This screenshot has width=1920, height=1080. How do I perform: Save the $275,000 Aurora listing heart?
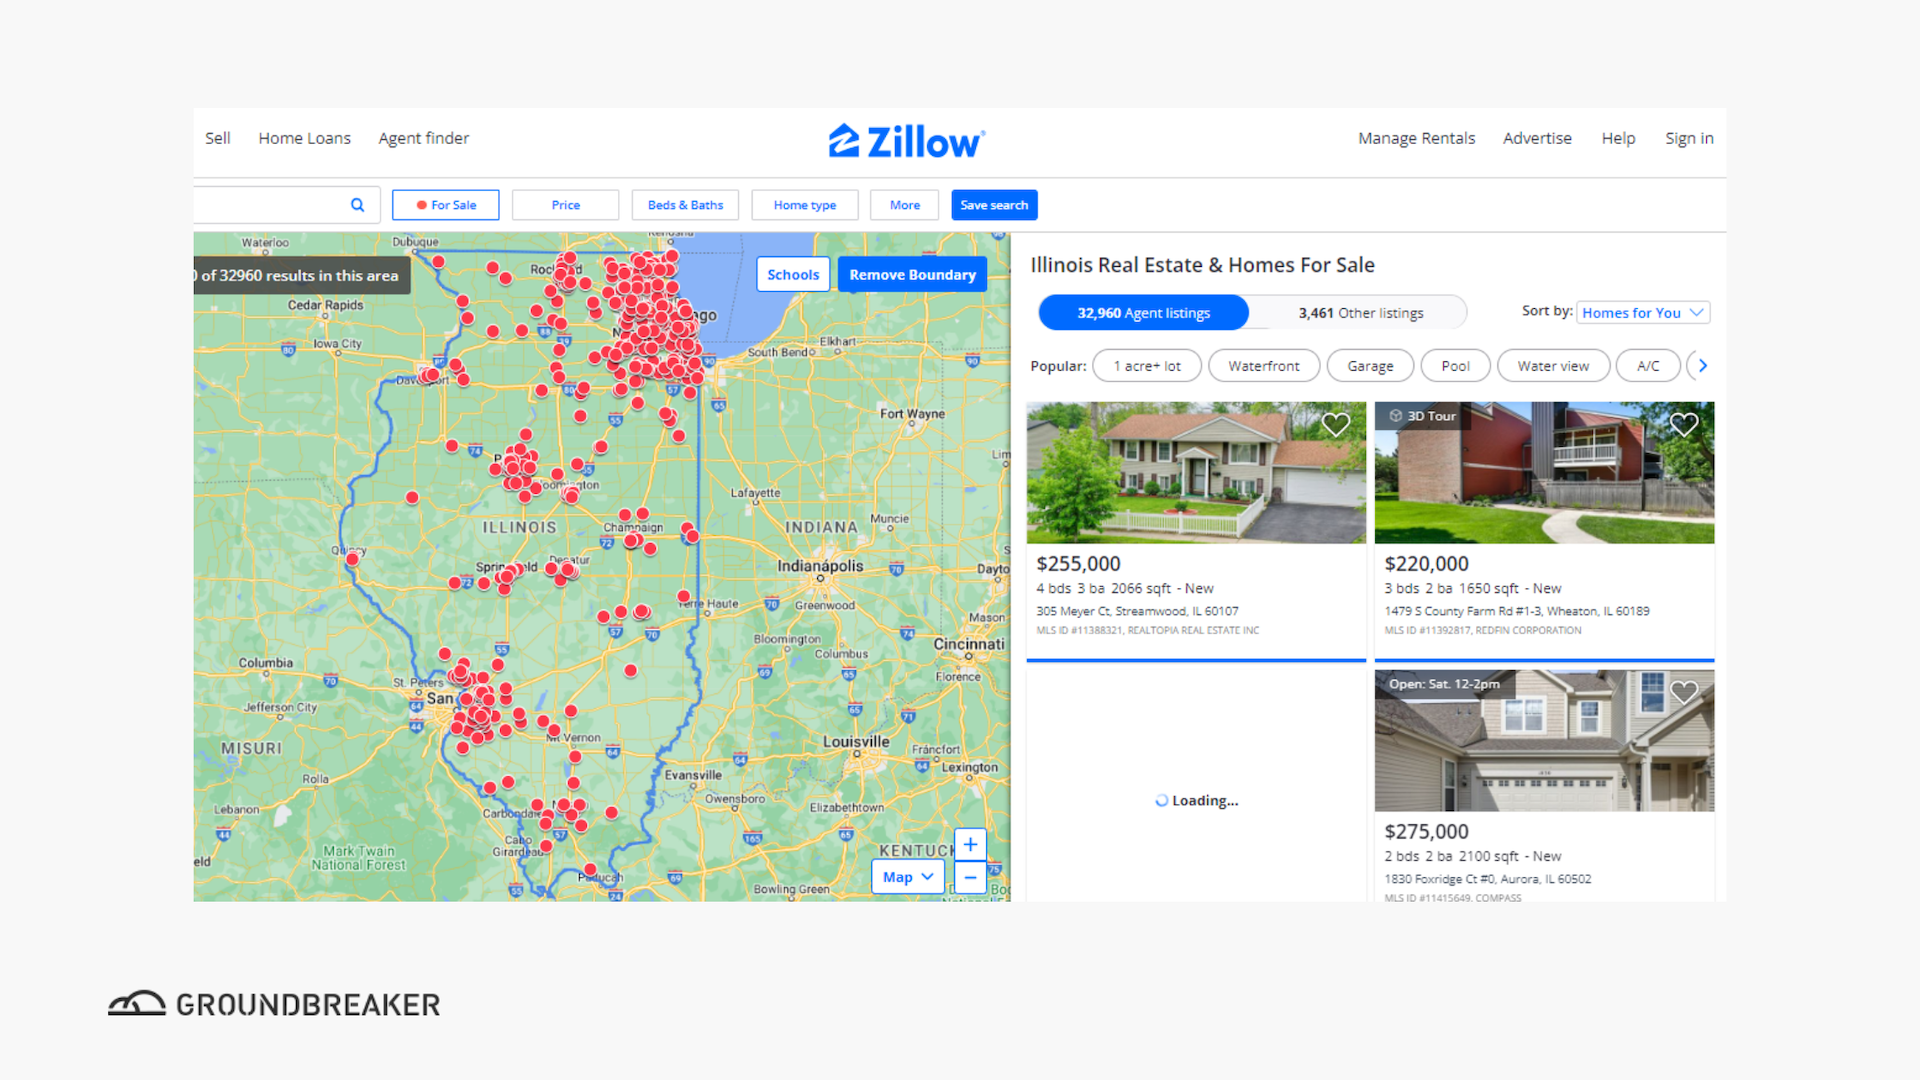click(1684, 691)
